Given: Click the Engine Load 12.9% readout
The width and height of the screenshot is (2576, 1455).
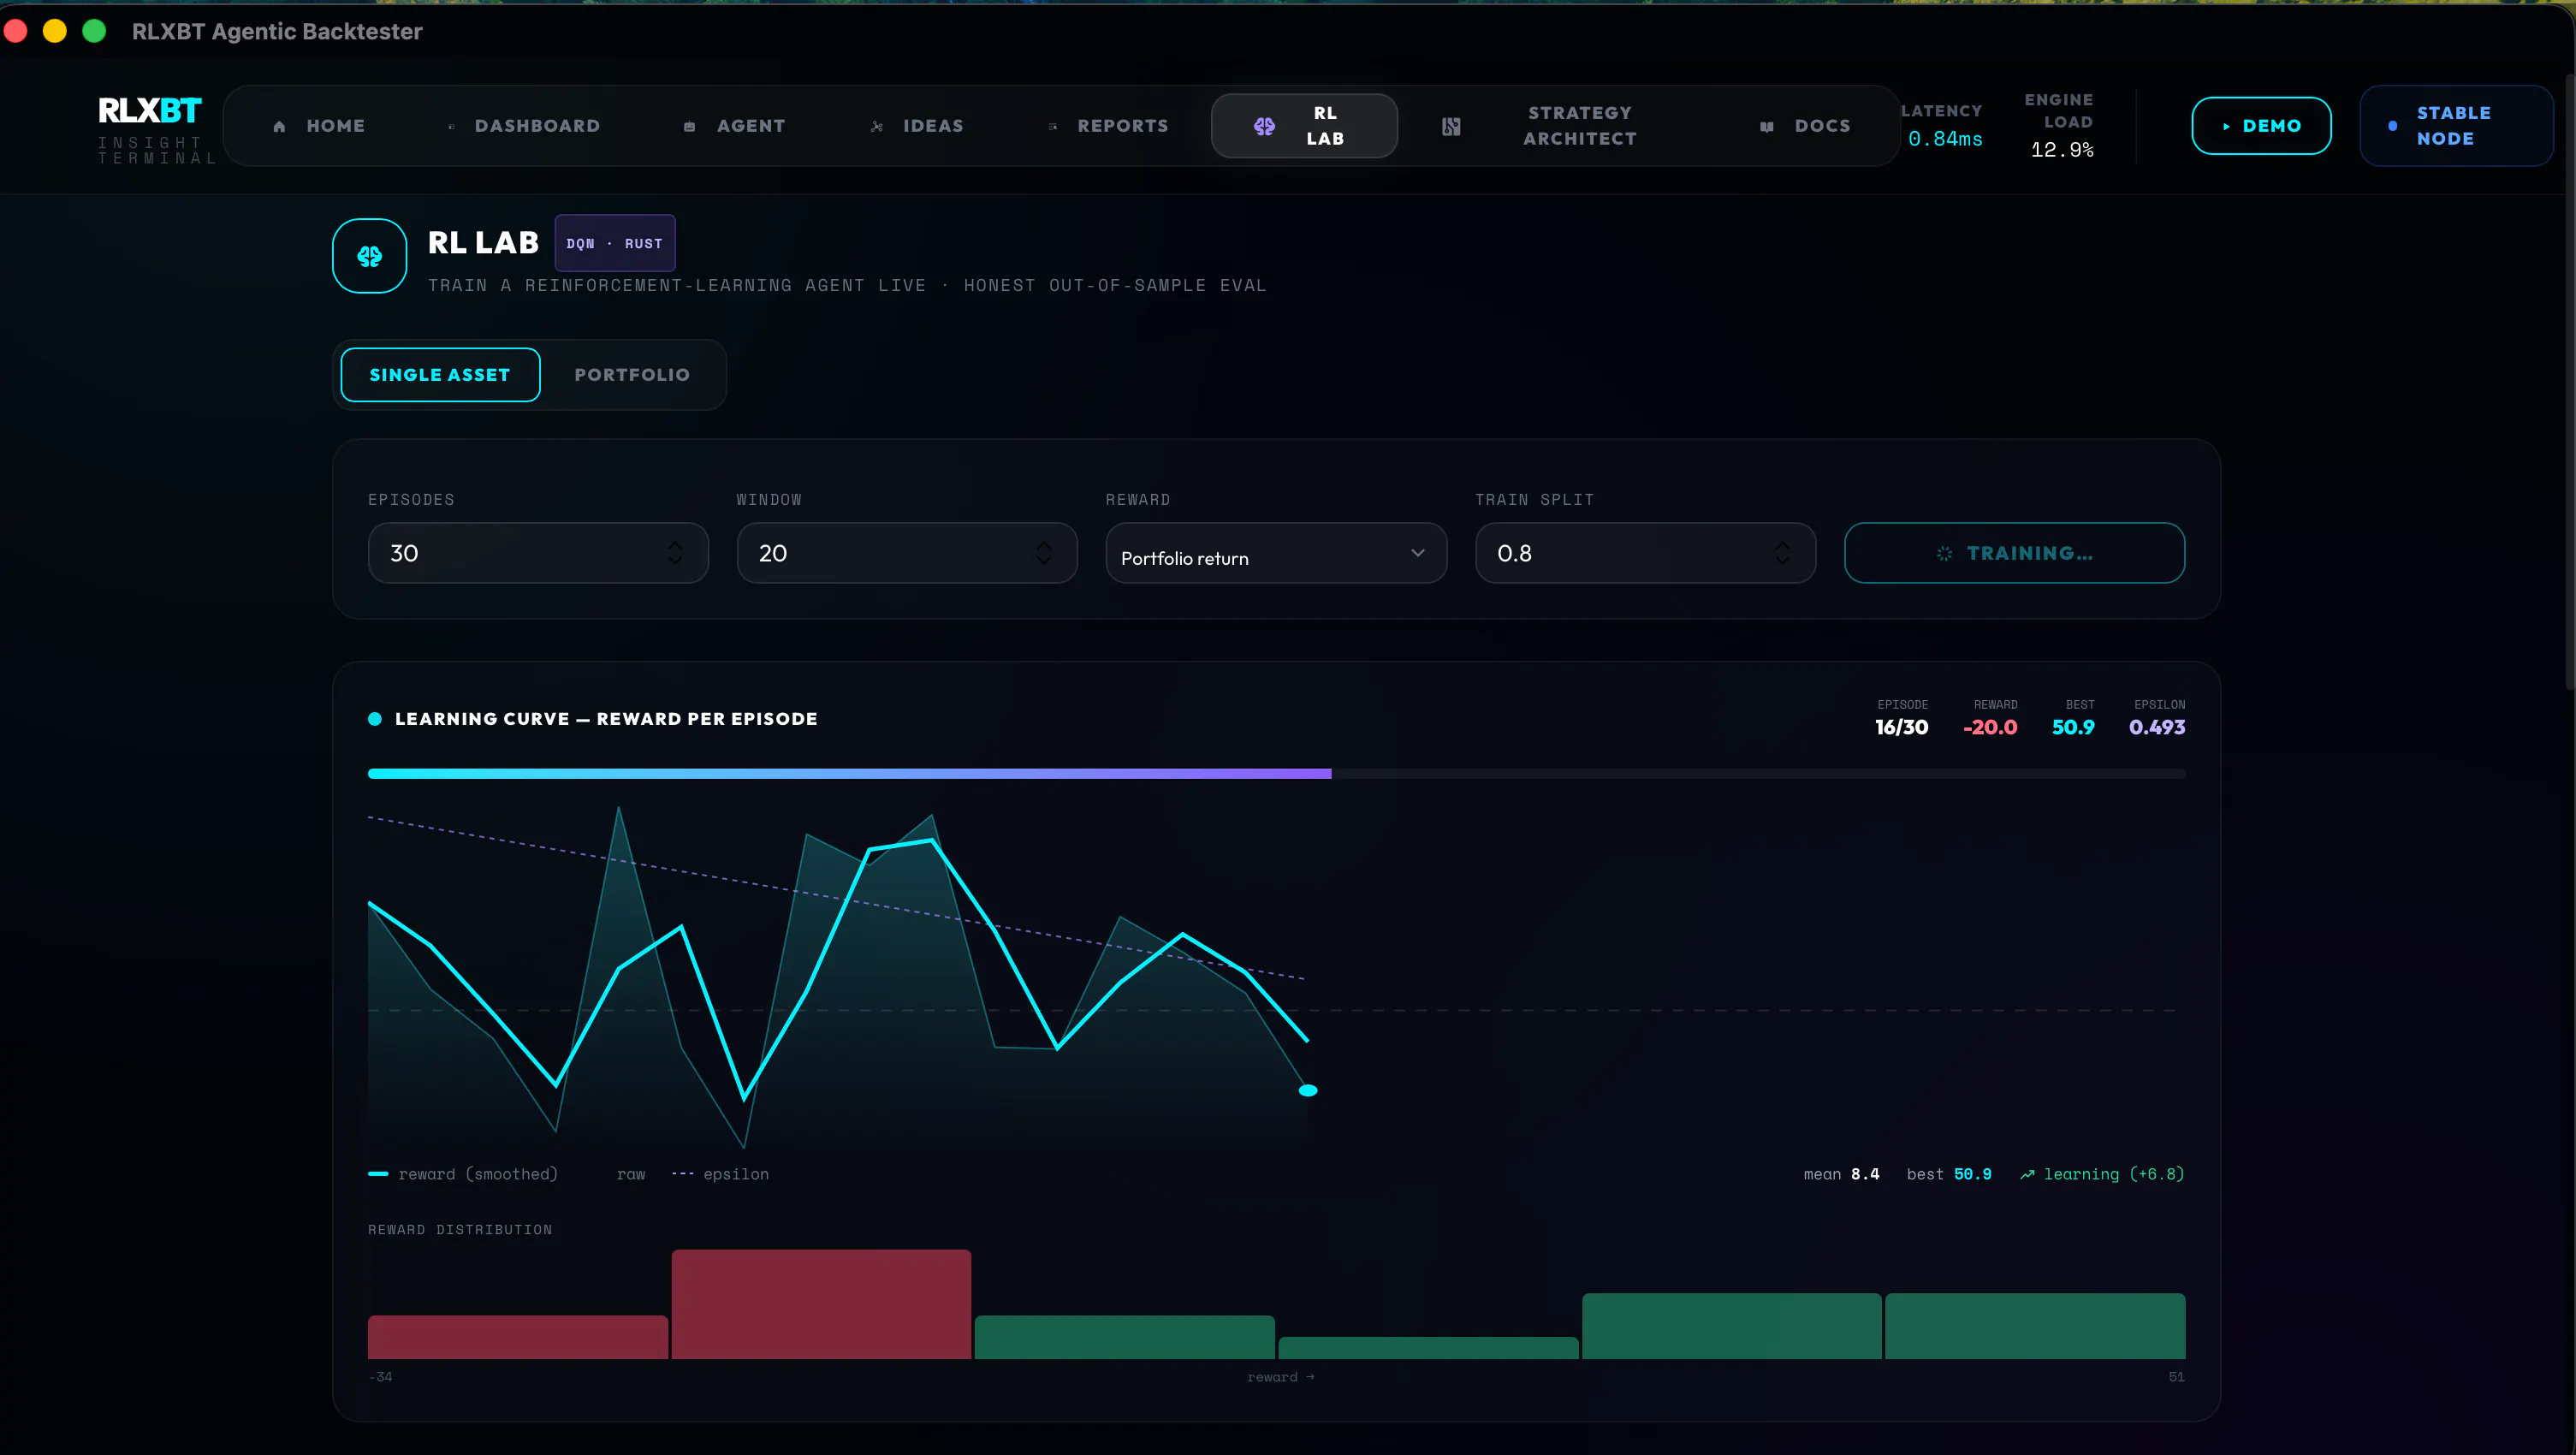Looking at the screenshot, I should pyautogui.click(x=2060, y=126).
